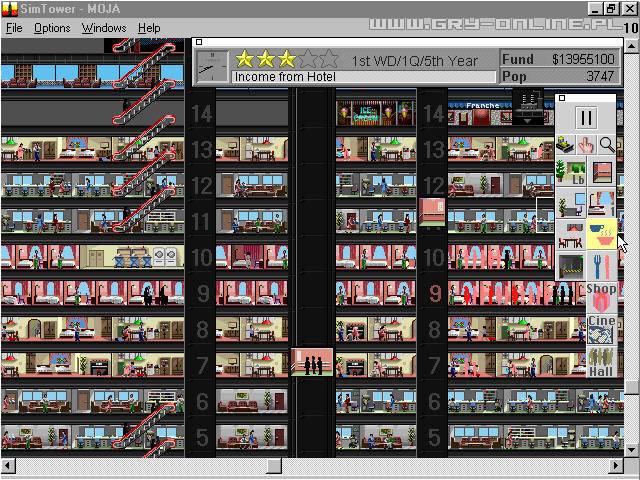Select the Cinema build tool
The image size is (640, 480).
601,327
